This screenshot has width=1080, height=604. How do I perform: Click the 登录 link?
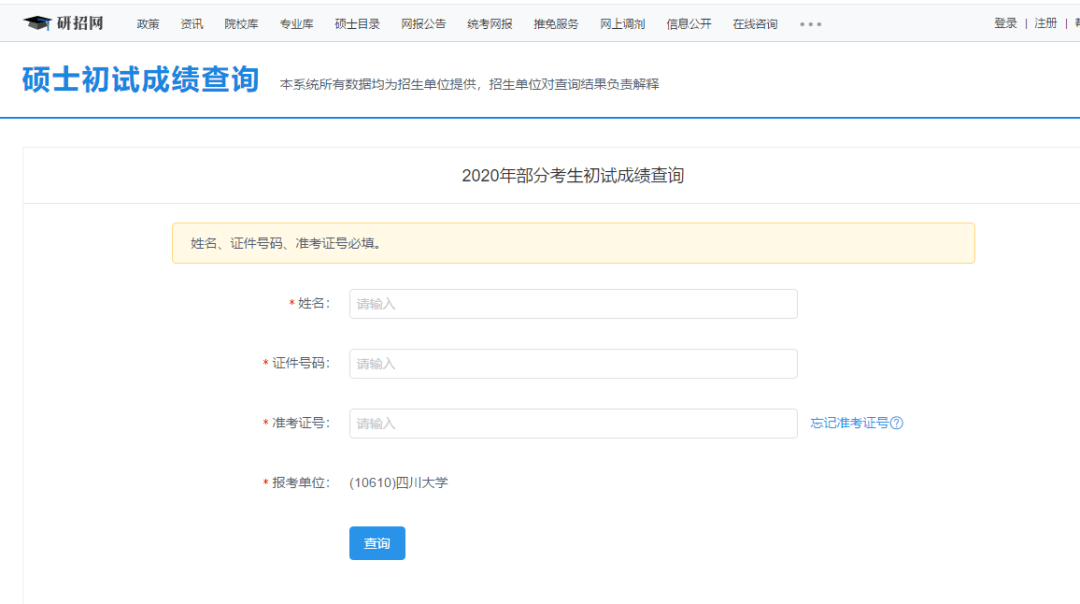[x=1006, y=23]
